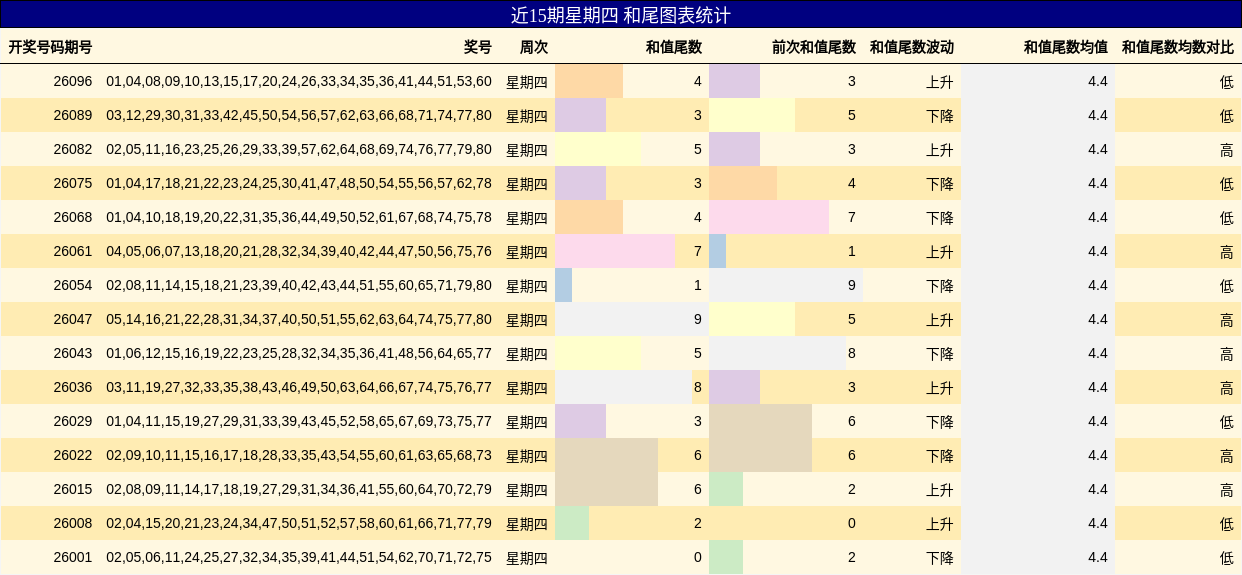Click the yellow 前次和值尾数 bar in row 26089
The width and height of the screenshot is (1242, 575).
point(752,115)
